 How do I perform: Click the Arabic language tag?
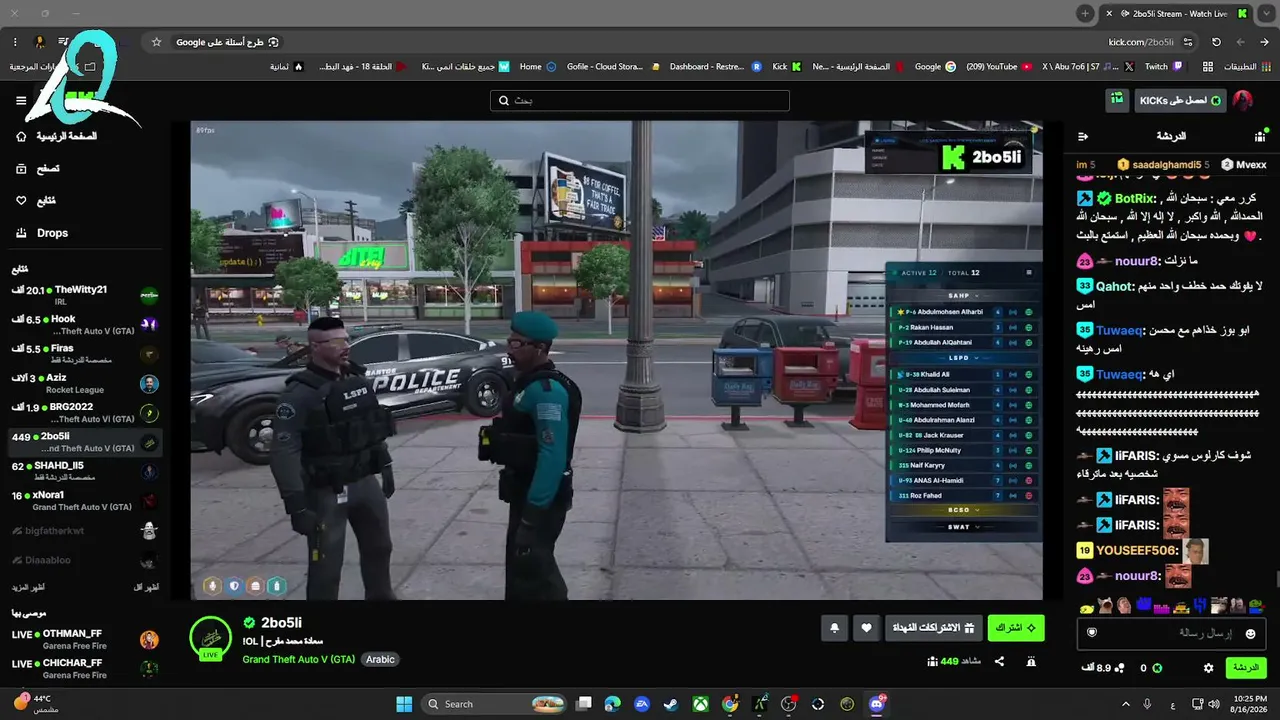(x=380, y=660)
